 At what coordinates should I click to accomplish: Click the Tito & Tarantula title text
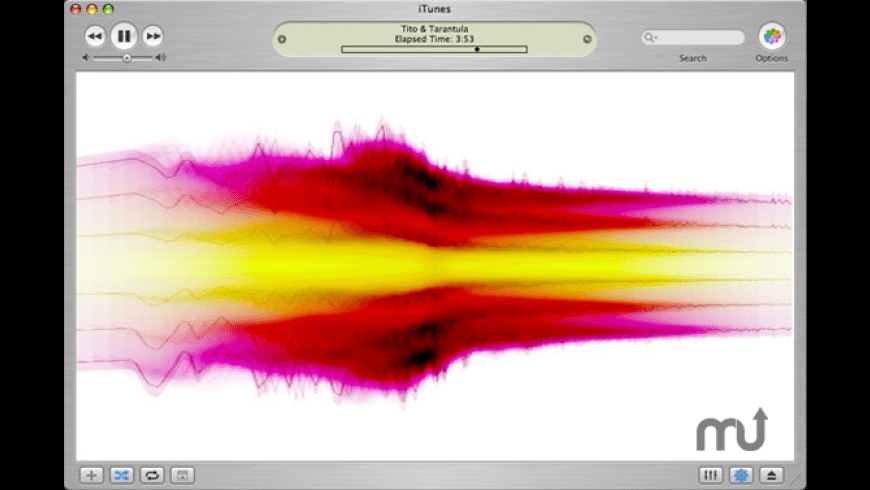point(434,29)
